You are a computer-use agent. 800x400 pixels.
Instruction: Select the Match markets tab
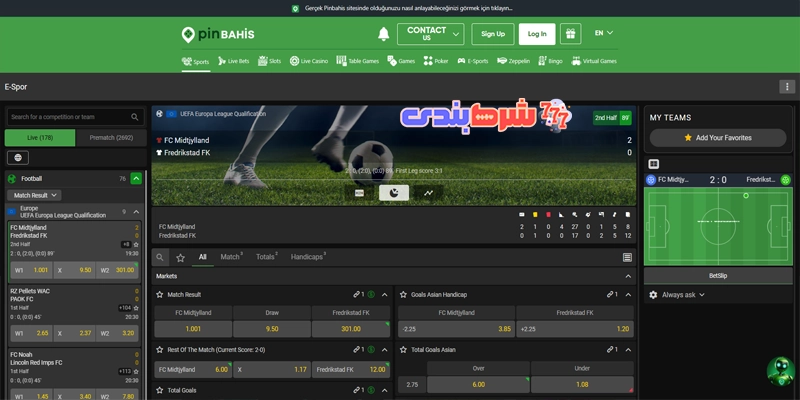coord(232,257)
